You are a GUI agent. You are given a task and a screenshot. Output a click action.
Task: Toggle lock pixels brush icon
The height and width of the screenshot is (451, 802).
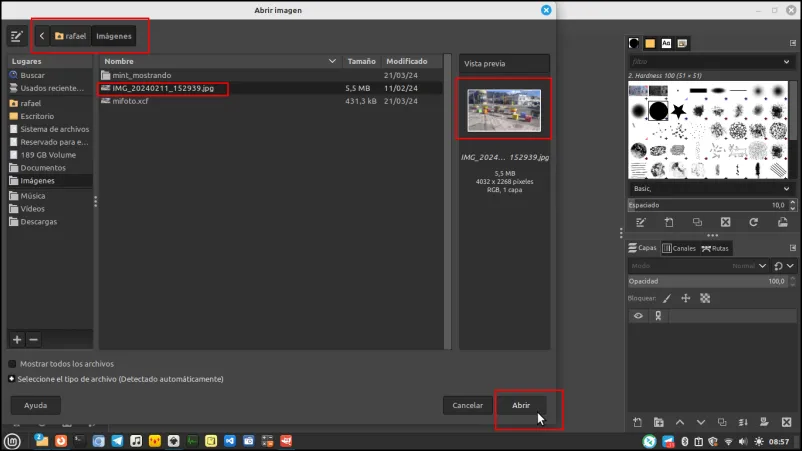(x=667, y=299)
